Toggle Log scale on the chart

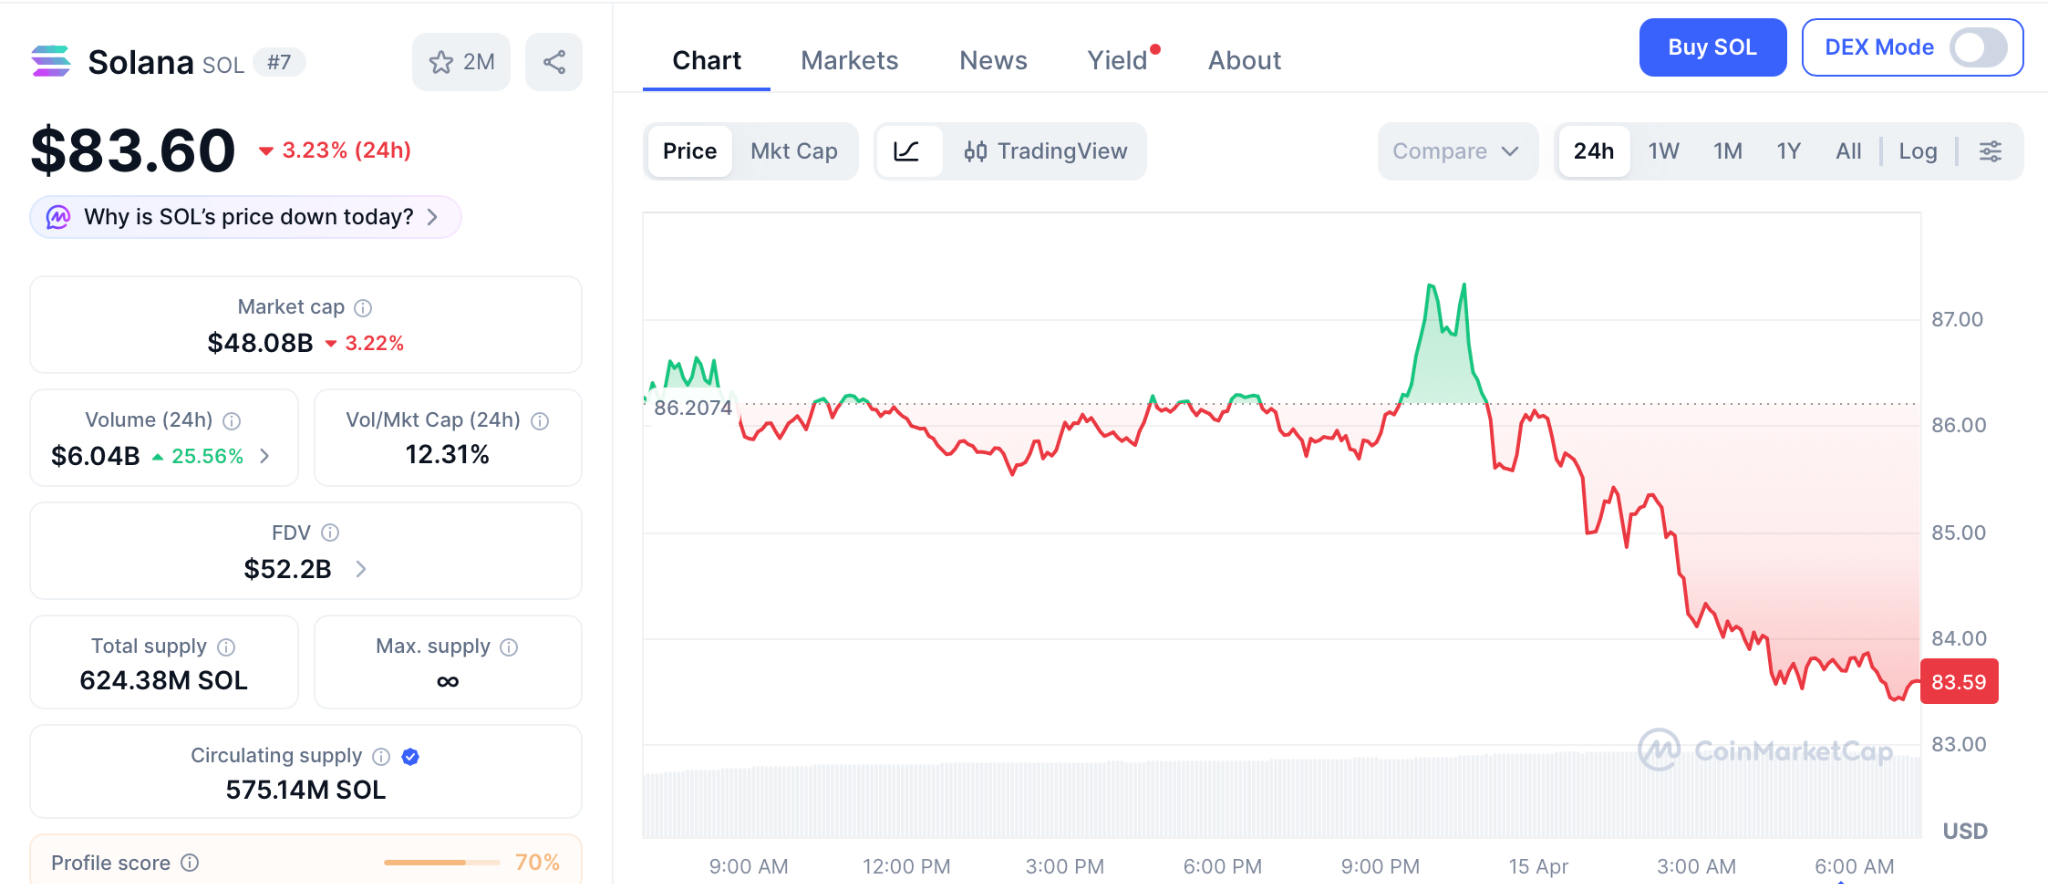coord(1917,151)
